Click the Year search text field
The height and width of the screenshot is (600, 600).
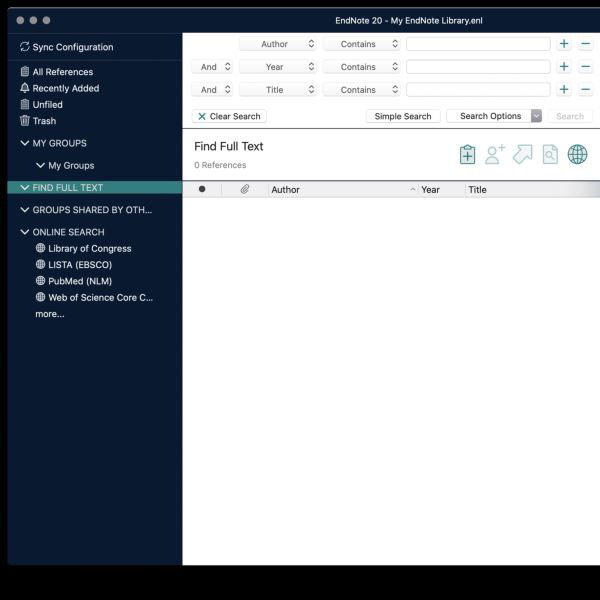(478, 67)
